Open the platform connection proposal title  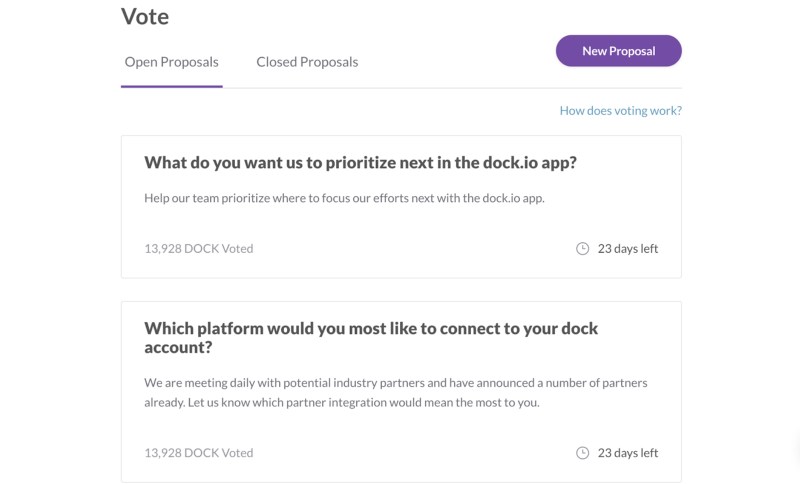coord(371,328)
